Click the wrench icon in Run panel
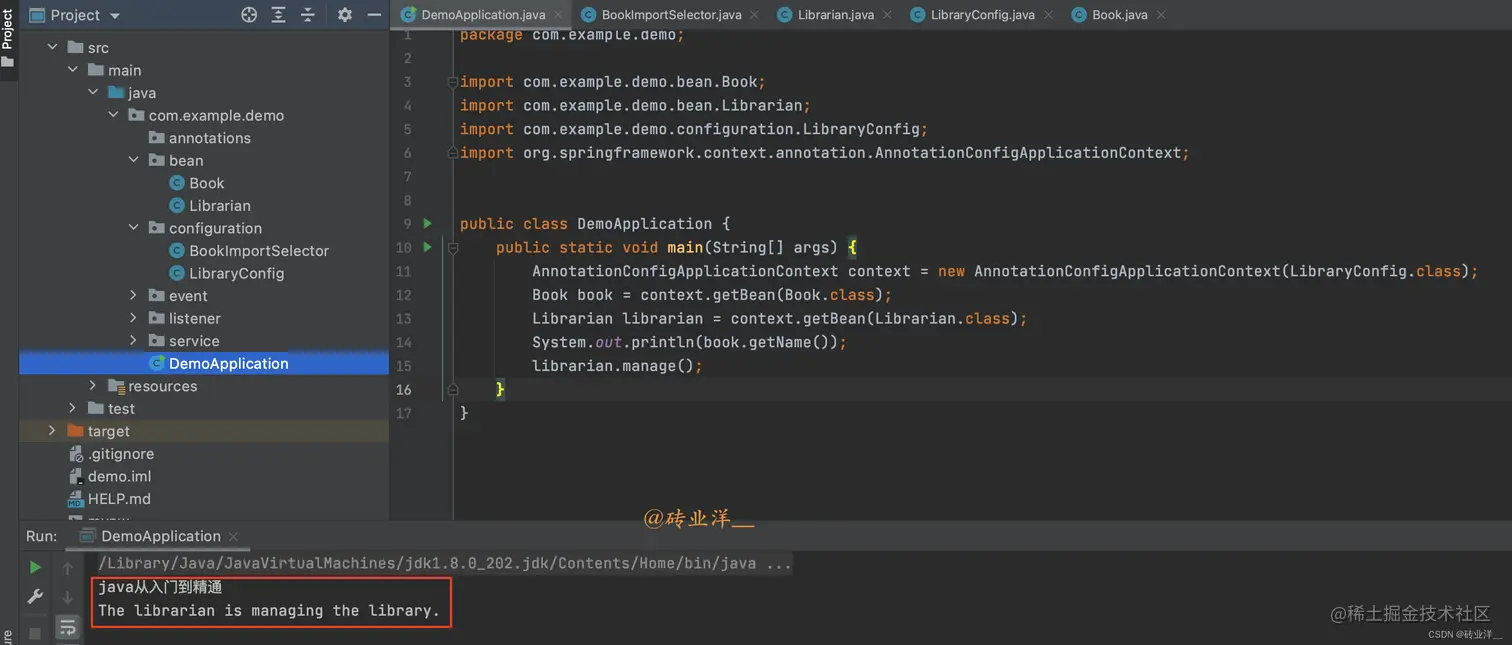Viewport: 1512px width, 645px height. [35, 597]
